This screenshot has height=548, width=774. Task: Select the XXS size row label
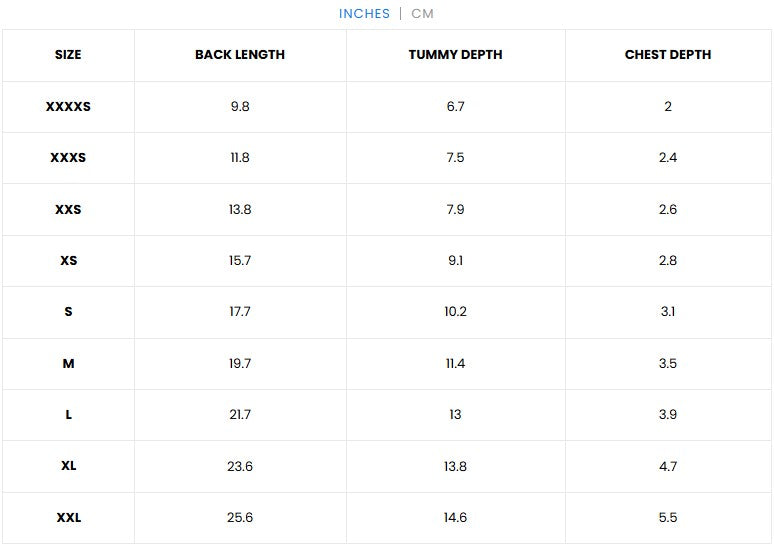(68, 210)
